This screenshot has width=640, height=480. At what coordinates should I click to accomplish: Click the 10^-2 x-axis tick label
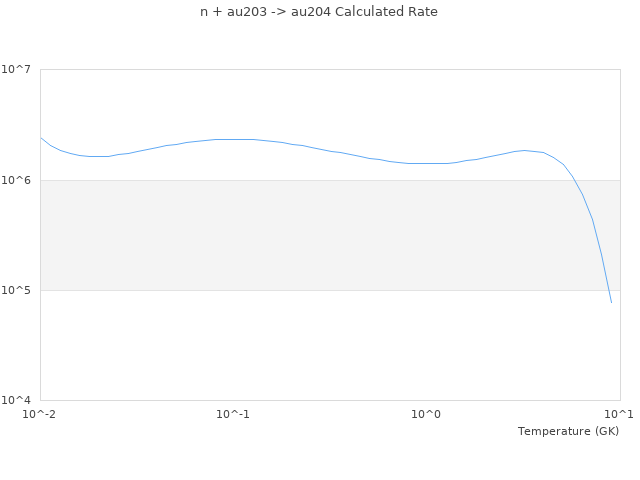tap(40, 414)
